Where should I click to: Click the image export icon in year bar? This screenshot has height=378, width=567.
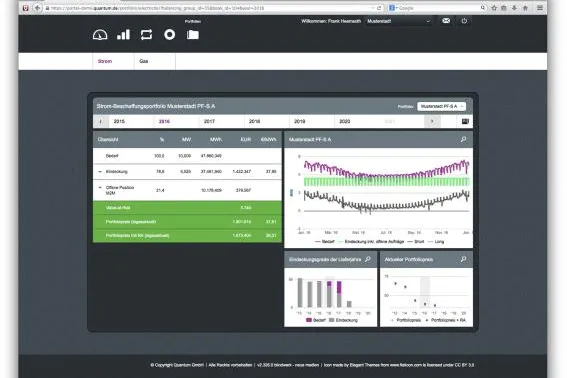(465, 121)
